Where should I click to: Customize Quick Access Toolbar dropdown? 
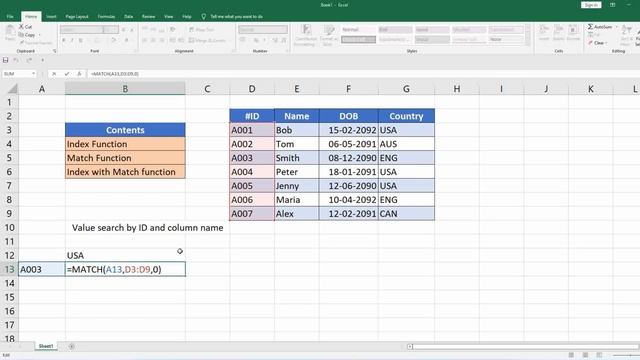42,60
